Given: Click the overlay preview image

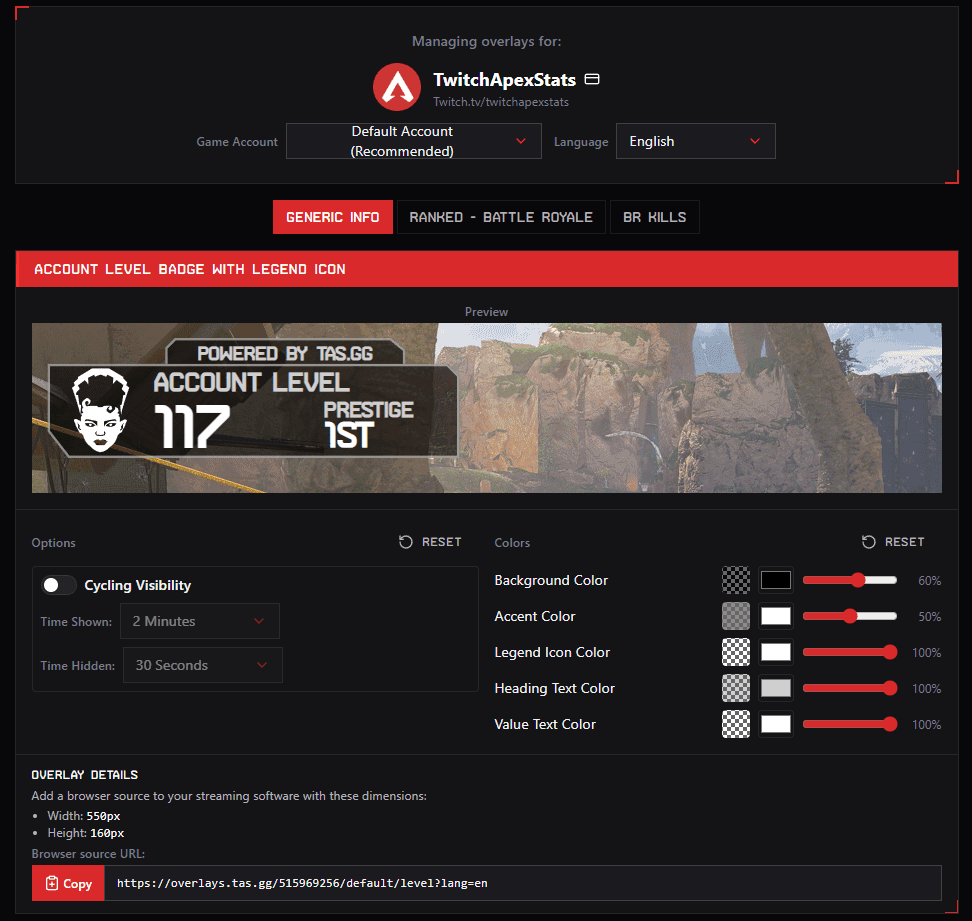Looking at the screenshot, I should tap(487, 408).
